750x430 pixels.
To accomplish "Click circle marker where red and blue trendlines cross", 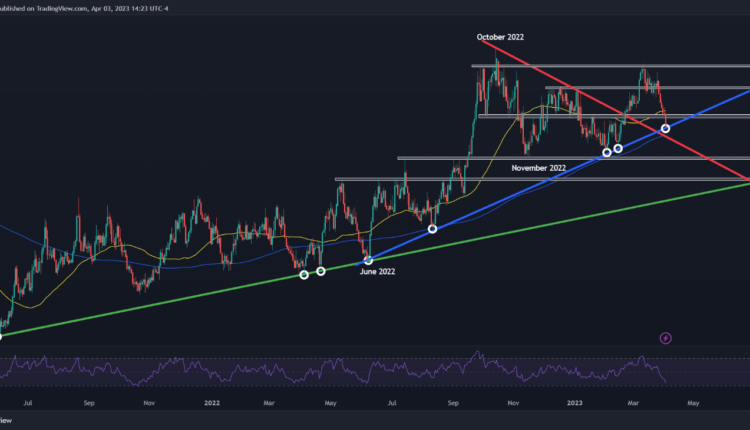I will [665, 128].
